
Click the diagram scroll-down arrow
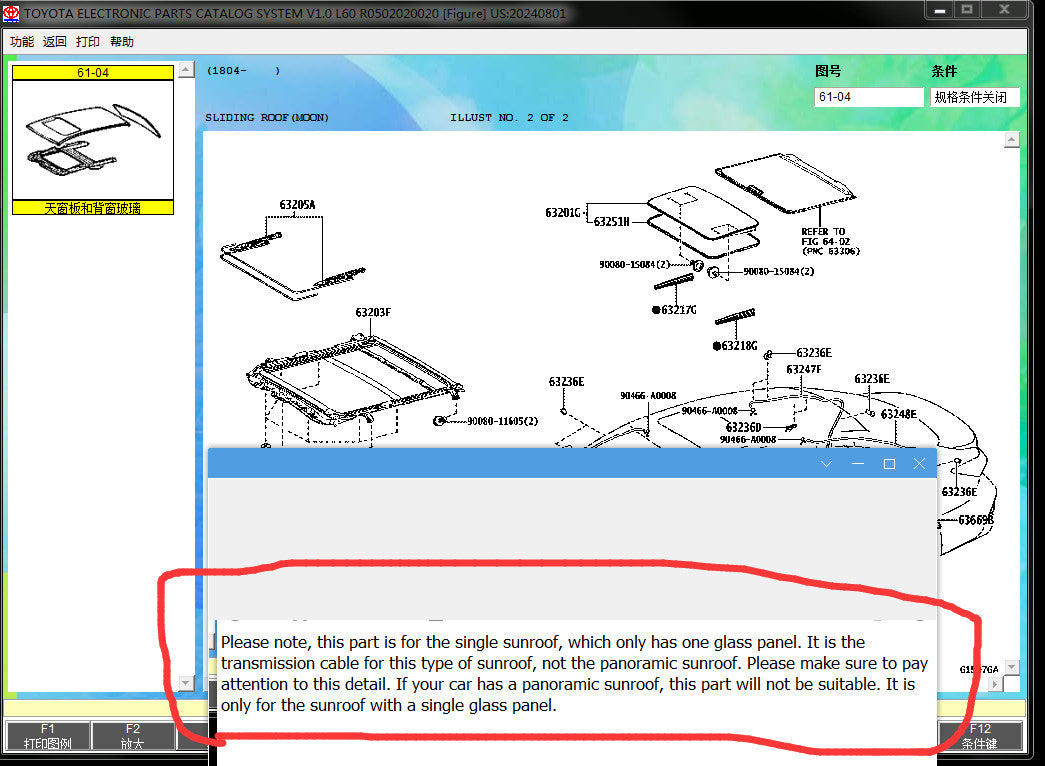[1012, 667]
